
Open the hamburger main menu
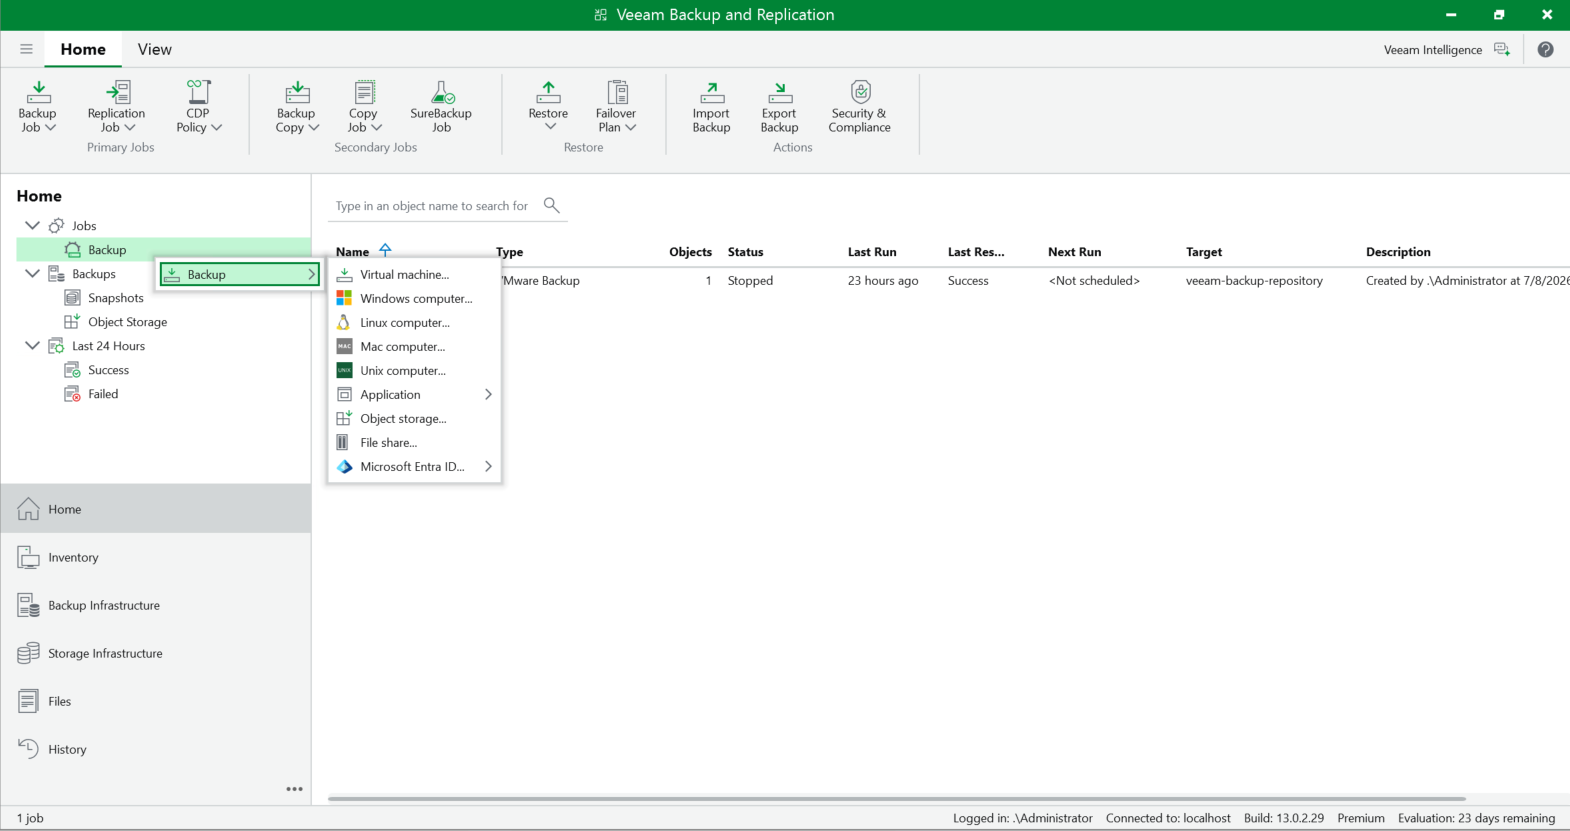pyautogui.click(x=26, y=49)
